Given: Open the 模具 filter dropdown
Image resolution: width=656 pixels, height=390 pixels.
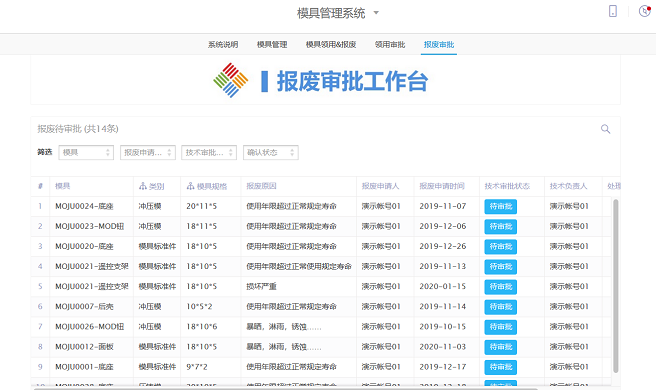Looking at the screenshot, I should (86, 153).
